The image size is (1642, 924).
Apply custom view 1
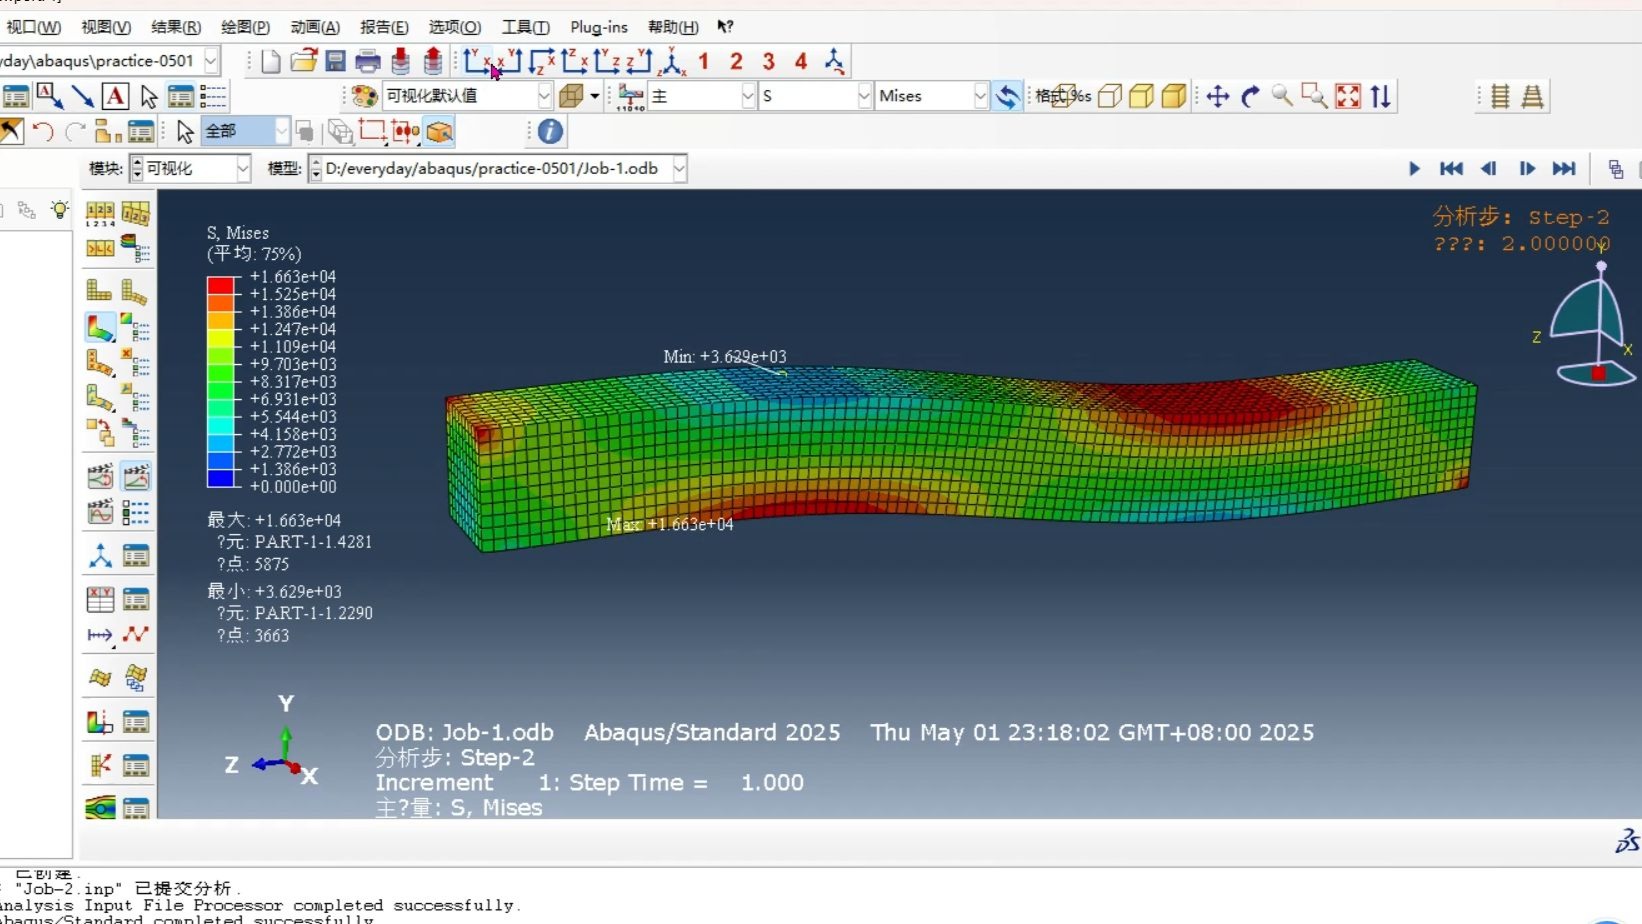pos(704,62)
